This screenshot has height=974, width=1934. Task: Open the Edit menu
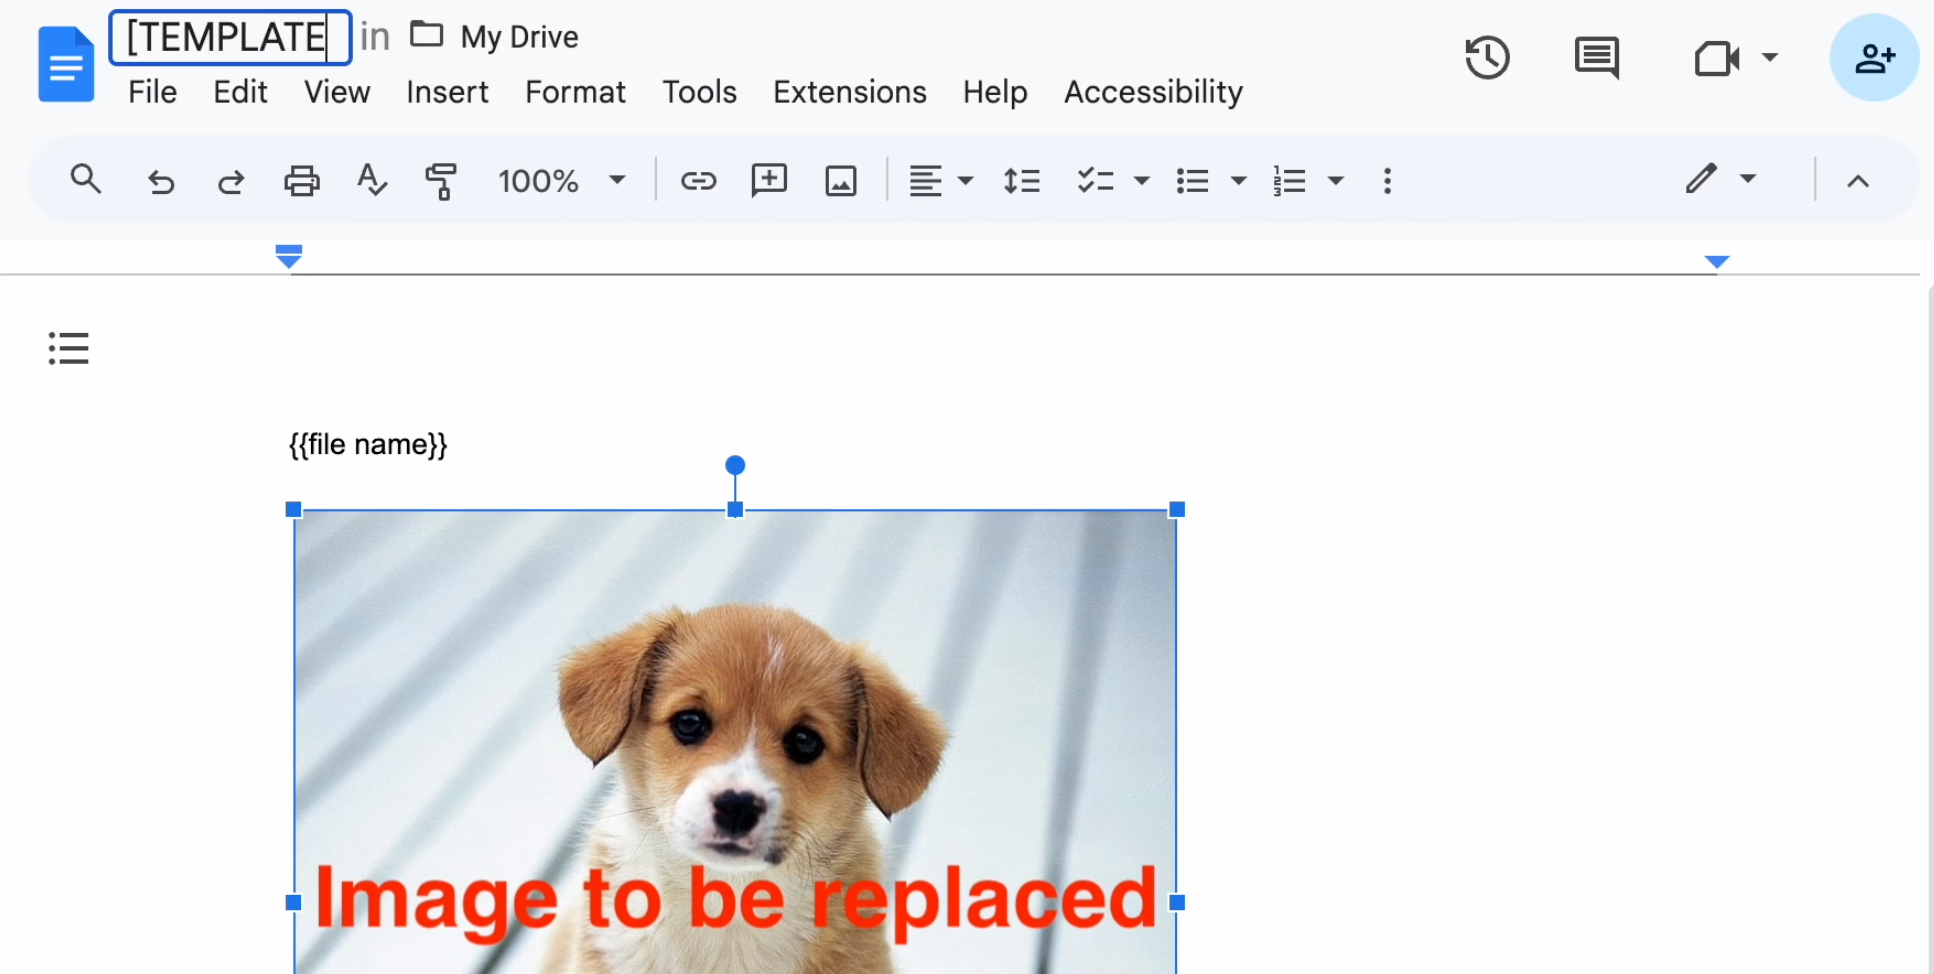click(240, 92)
